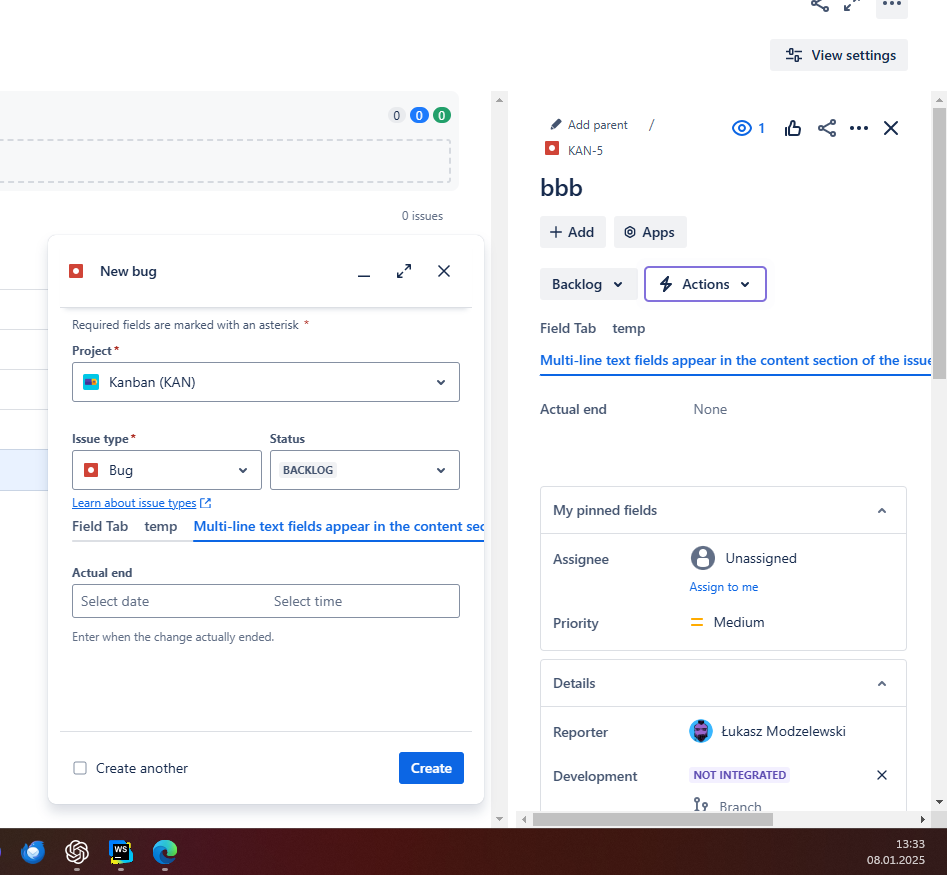Click the blue 0 counter badge
The width and height of the screenshot is (947, 875).
click(x=419, y=115)
